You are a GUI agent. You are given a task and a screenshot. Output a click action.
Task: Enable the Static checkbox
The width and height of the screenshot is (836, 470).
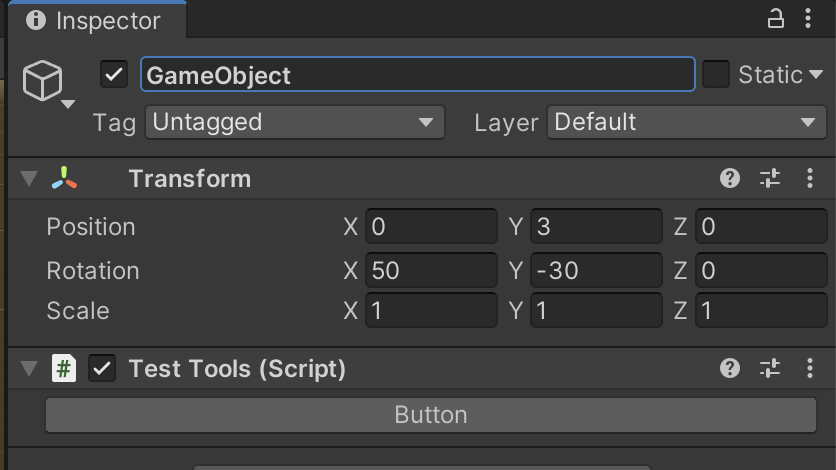(x=716, y=74)
